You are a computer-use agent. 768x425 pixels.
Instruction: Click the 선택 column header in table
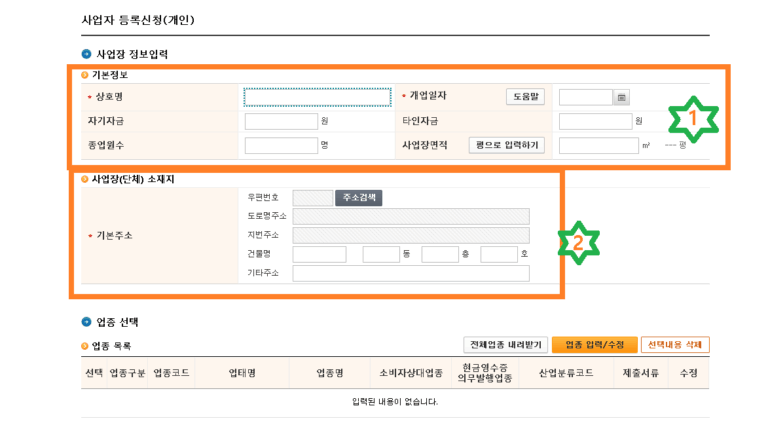click(x=94, y=373)
